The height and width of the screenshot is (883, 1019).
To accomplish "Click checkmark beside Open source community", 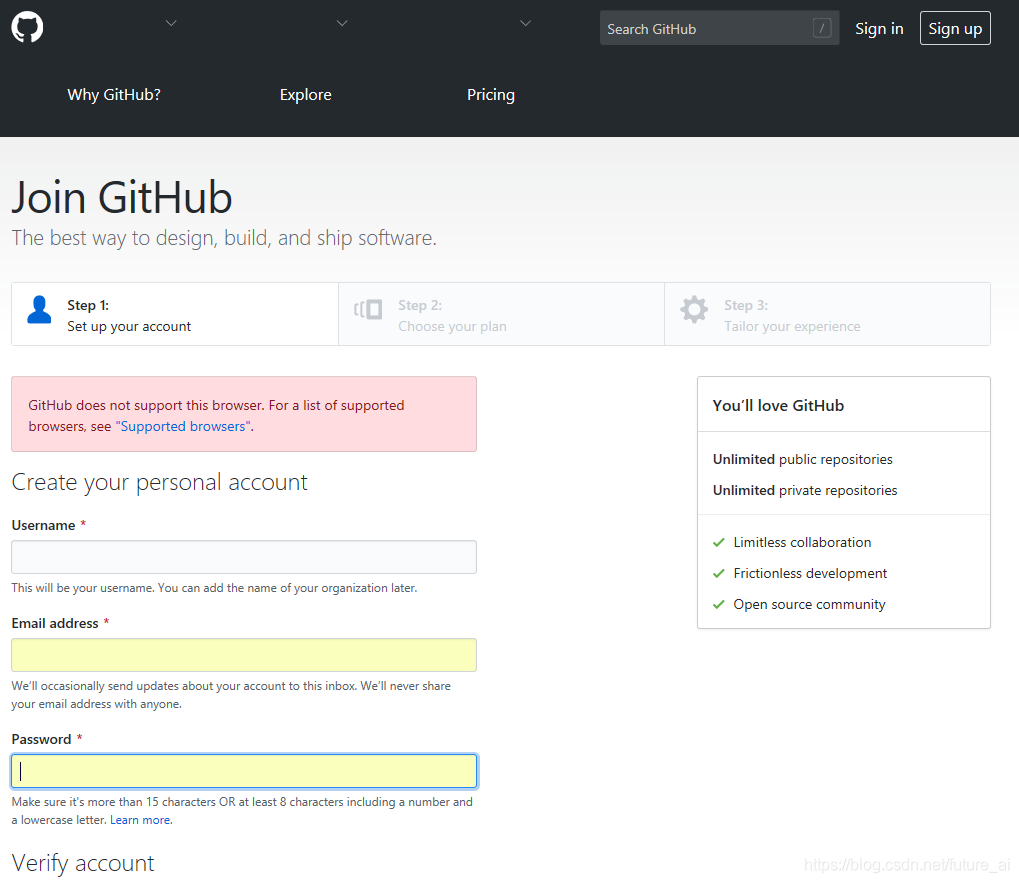I will point(718,605).
